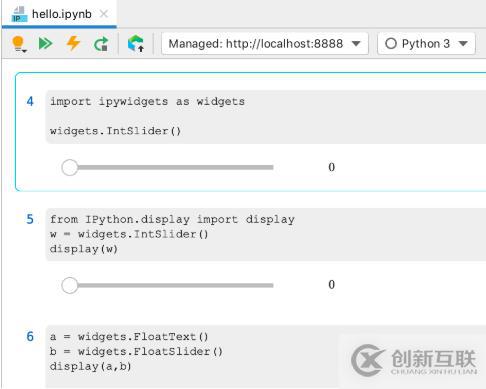Image resolution: width=486 pixels, height=389 pixels.
Task: Click 'display(a,b)' line in cell 6
Action: (x=90, y=366)
